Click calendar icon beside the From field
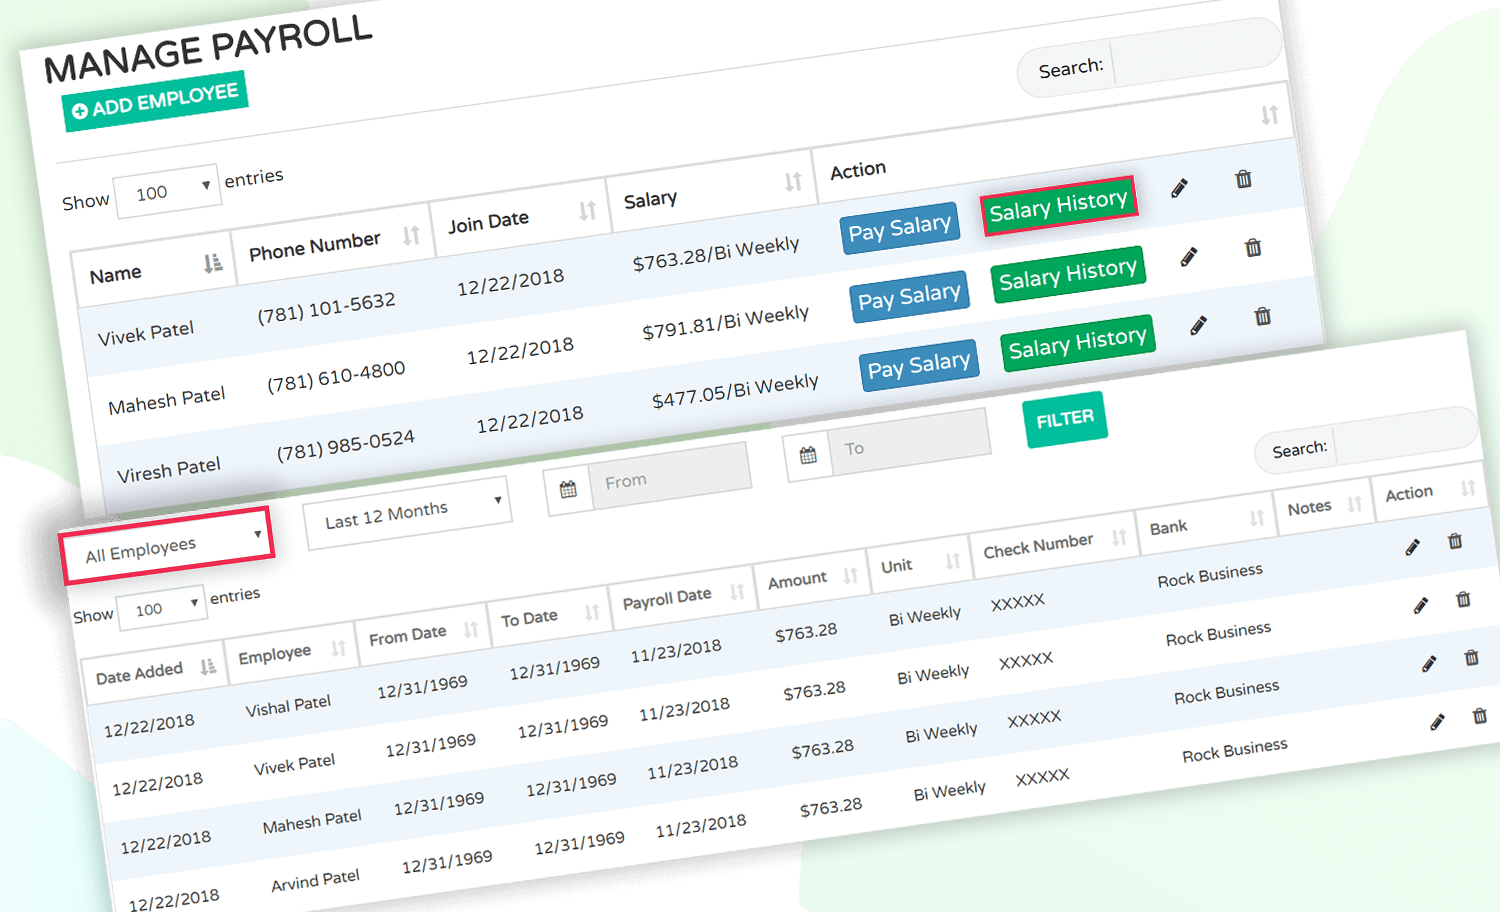Viewport: 1500px width, 912px height. (x=568, y=490)
